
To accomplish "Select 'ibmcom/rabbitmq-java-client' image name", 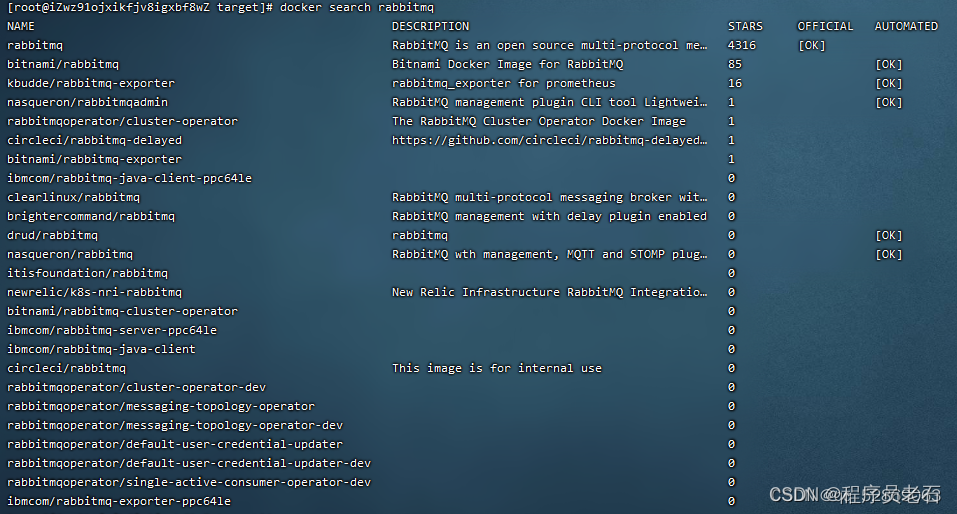I will 101,349.
